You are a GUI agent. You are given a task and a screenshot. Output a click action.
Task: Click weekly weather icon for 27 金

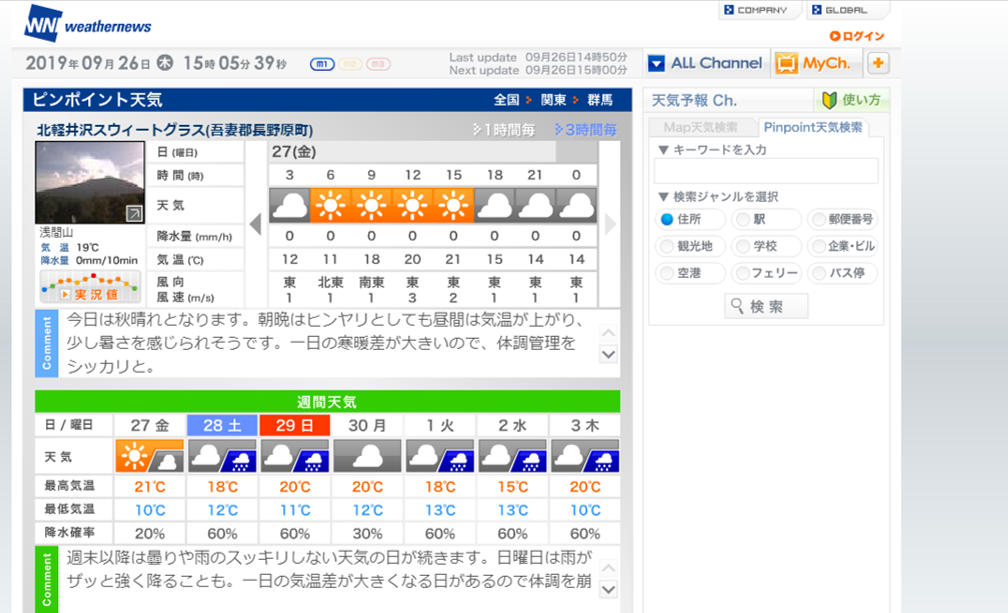point(150,456)
